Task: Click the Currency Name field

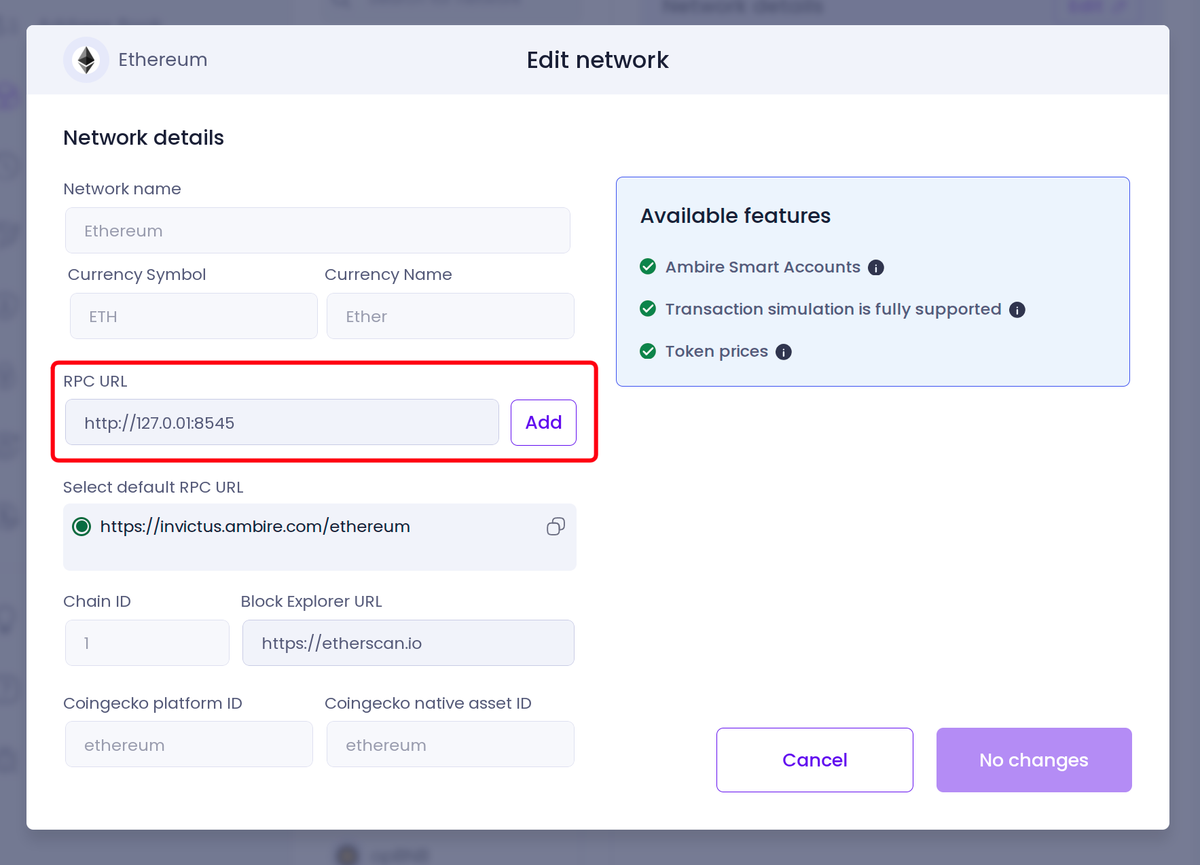Action: (450, 316)
